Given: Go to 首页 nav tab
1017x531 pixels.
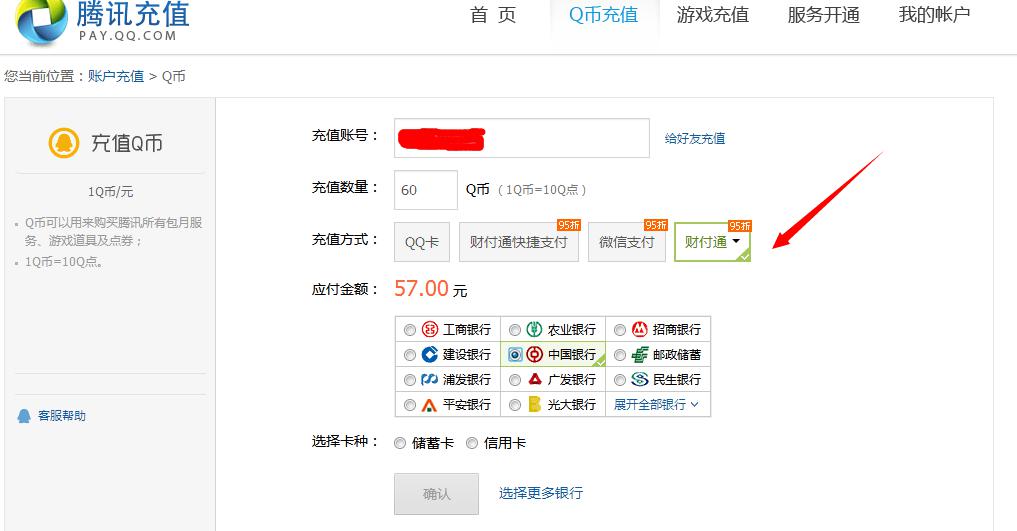Looking at the screenshot, I should point(493,15).
